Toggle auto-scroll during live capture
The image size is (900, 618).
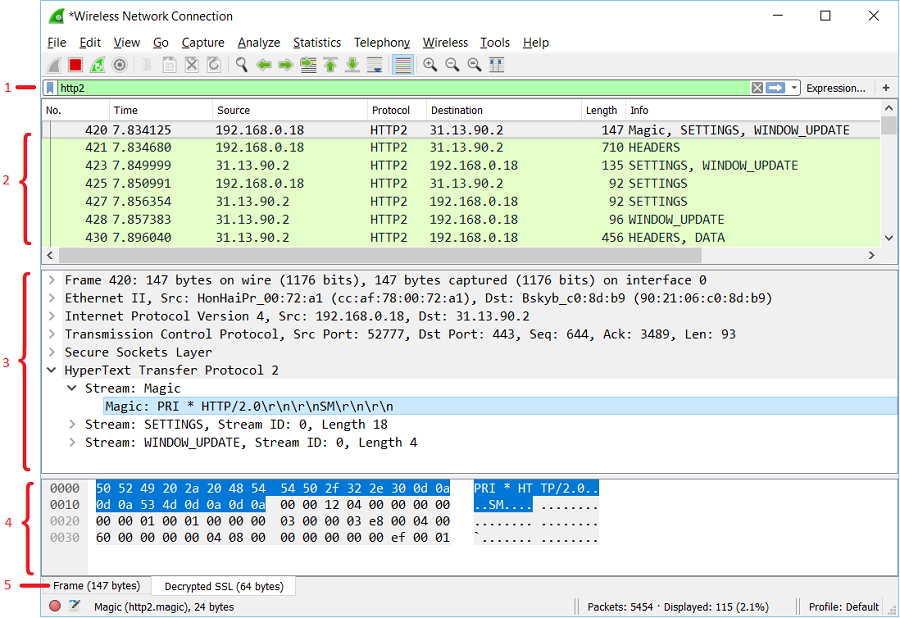coord(375,64)
